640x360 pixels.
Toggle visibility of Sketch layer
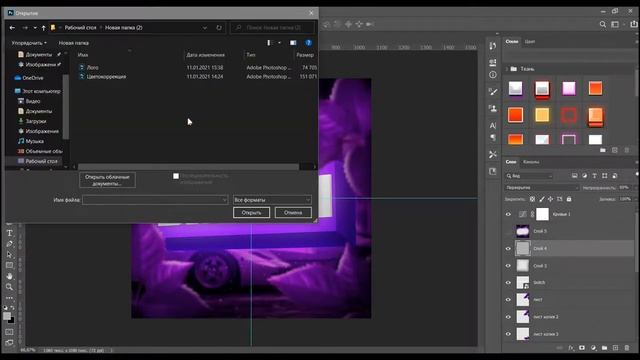(x=508, y=282)
